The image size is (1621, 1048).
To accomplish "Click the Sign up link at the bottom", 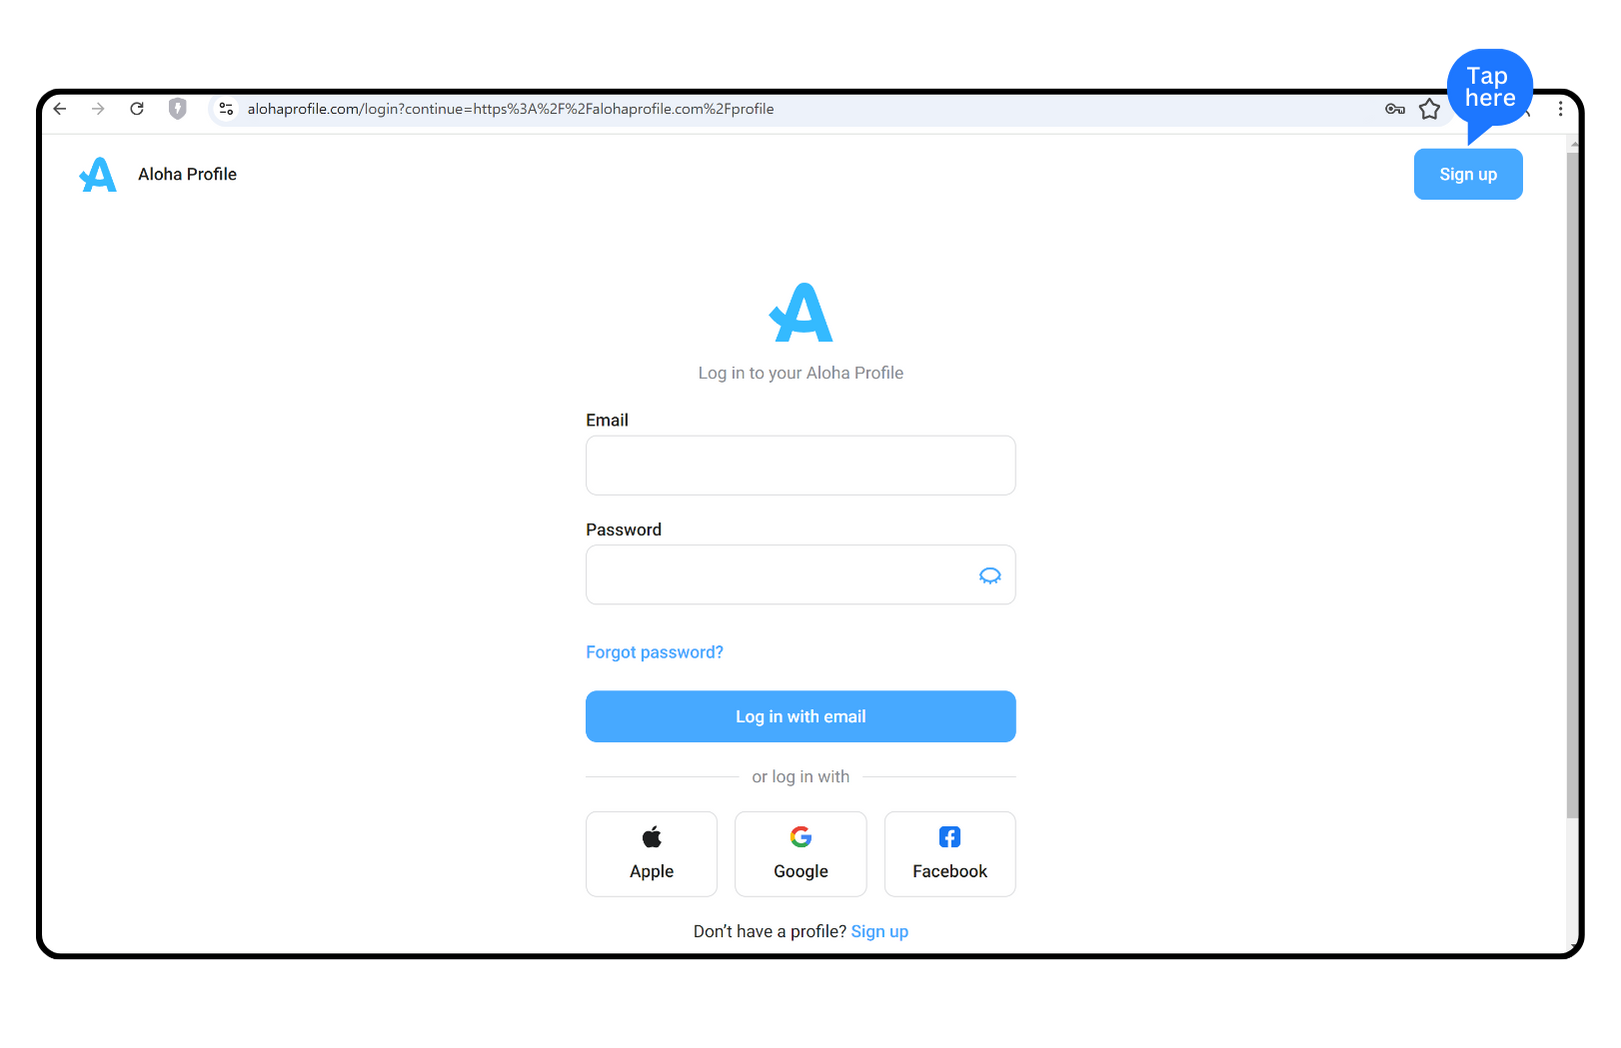I will coord(880,932).
